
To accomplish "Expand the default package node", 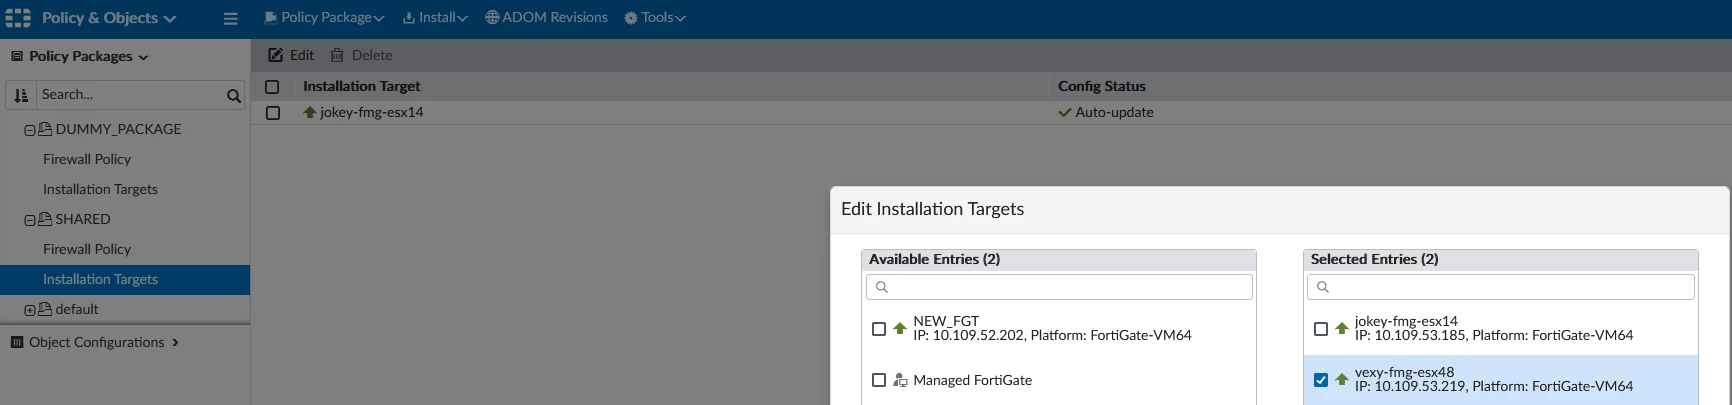I will [30, 310].
